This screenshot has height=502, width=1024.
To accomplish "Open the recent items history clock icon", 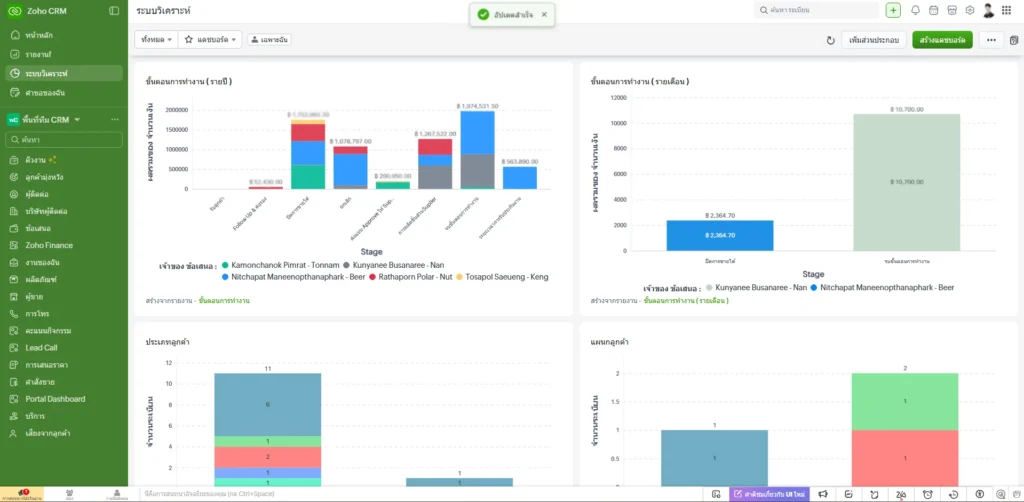I will click(953, 494).
